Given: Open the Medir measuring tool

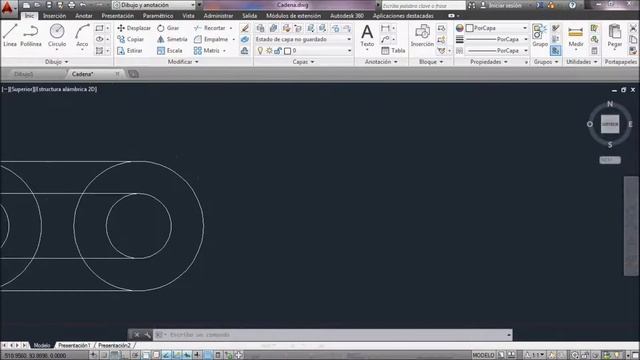Looking at the screenshot, I should (x=576, y=36).
